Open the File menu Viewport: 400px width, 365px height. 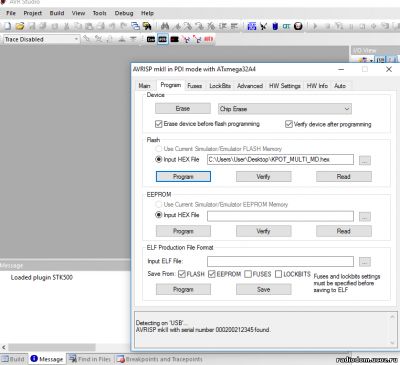coord(11,13)
